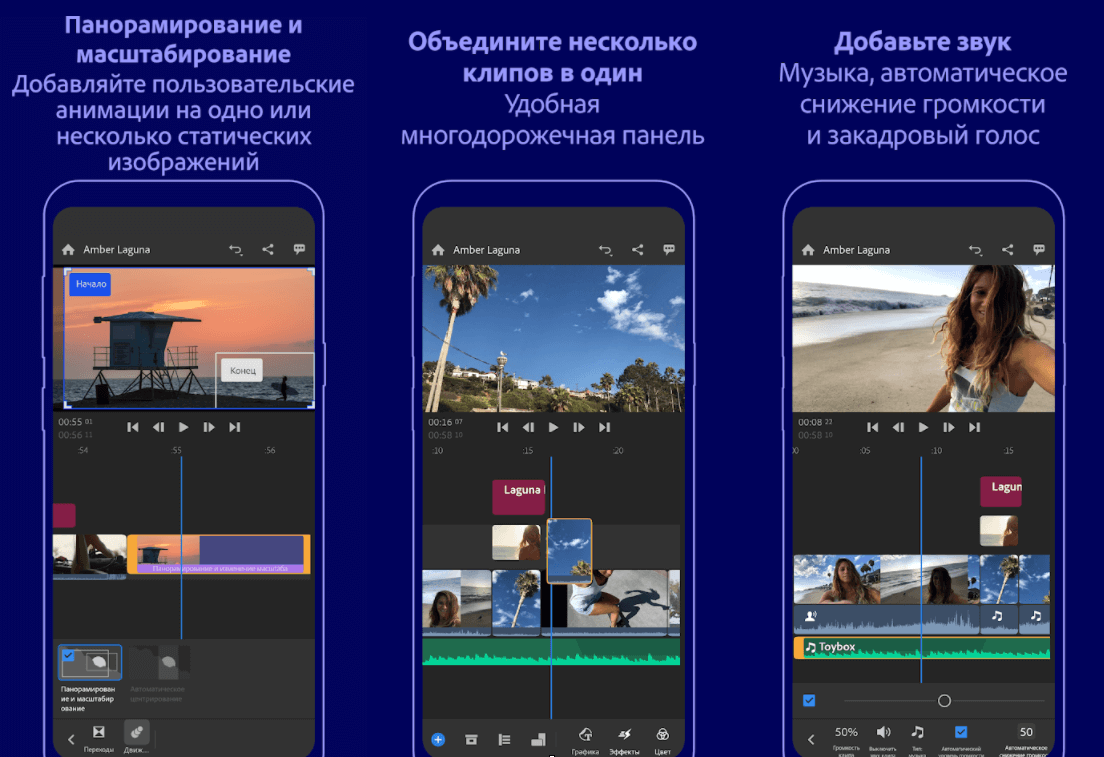Open comments icon in the right phone
The width and height of the screenshot is (1104, 757).
[x=1039, y=250]
